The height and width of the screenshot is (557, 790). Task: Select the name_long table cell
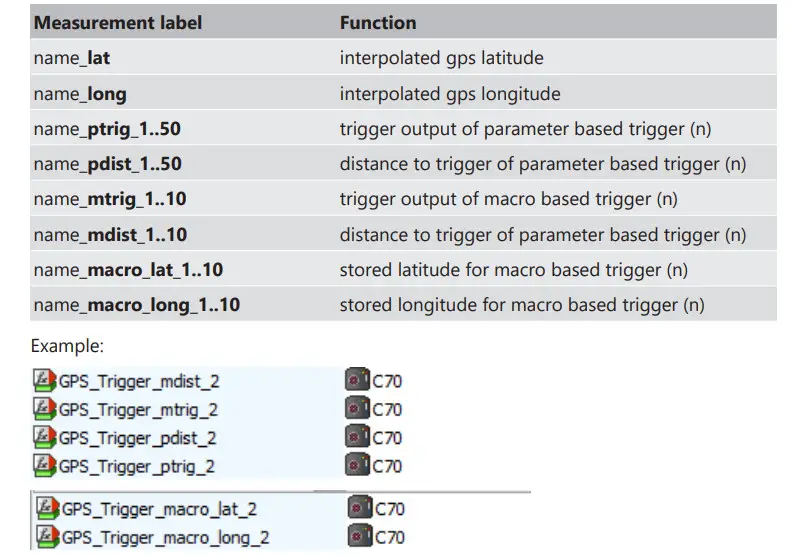coord(79,94)
